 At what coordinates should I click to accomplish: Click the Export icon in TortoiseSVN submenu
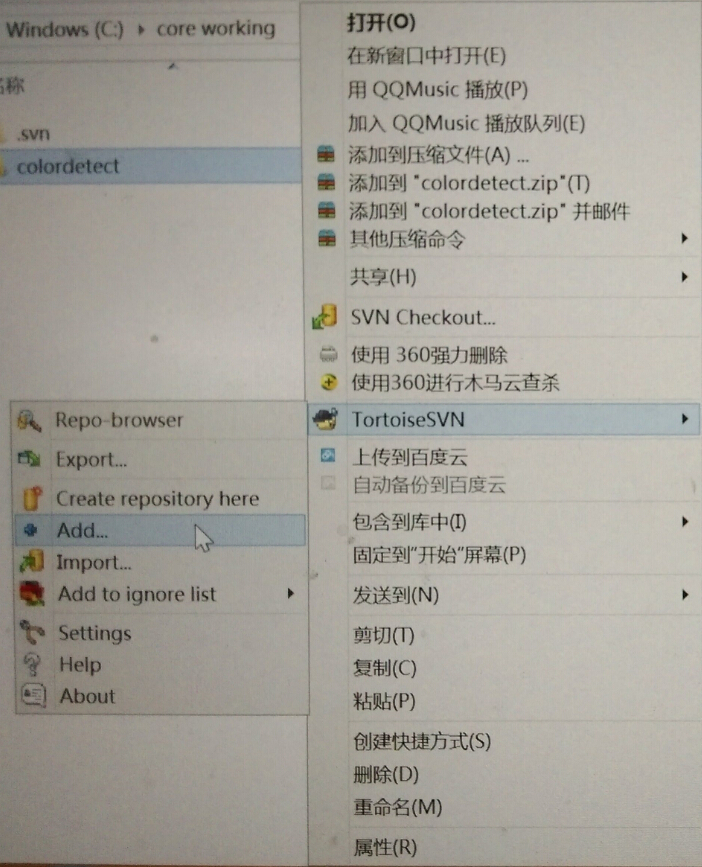29,459
